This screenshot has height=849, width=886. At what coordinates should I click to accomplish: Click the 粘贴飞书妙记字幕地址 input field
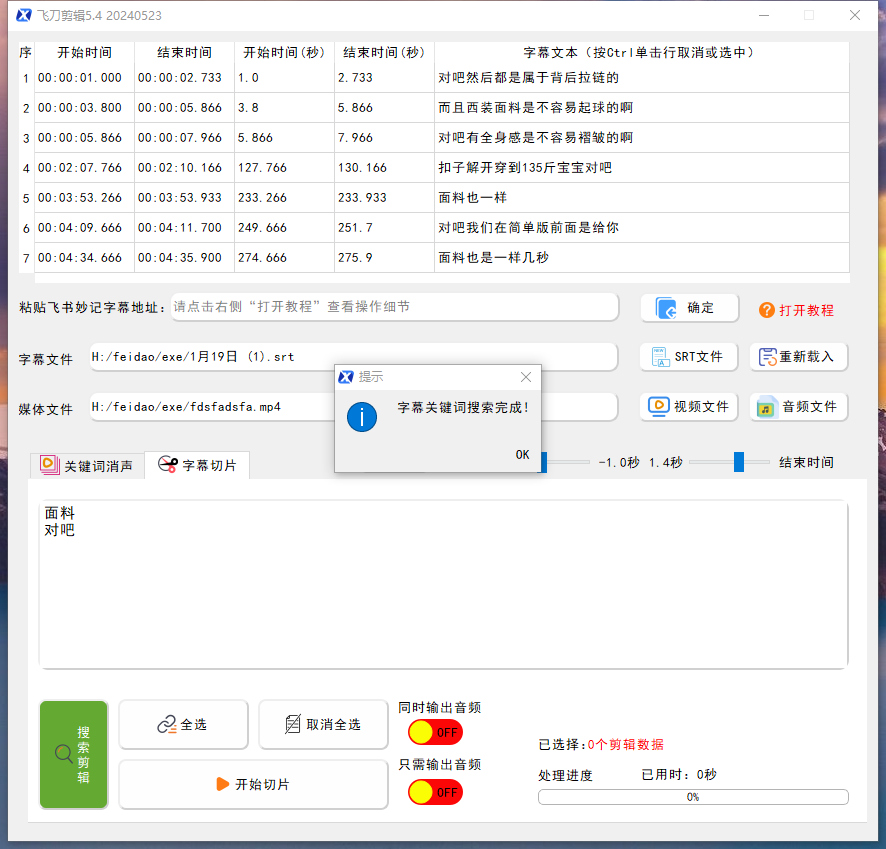point(394,307)
